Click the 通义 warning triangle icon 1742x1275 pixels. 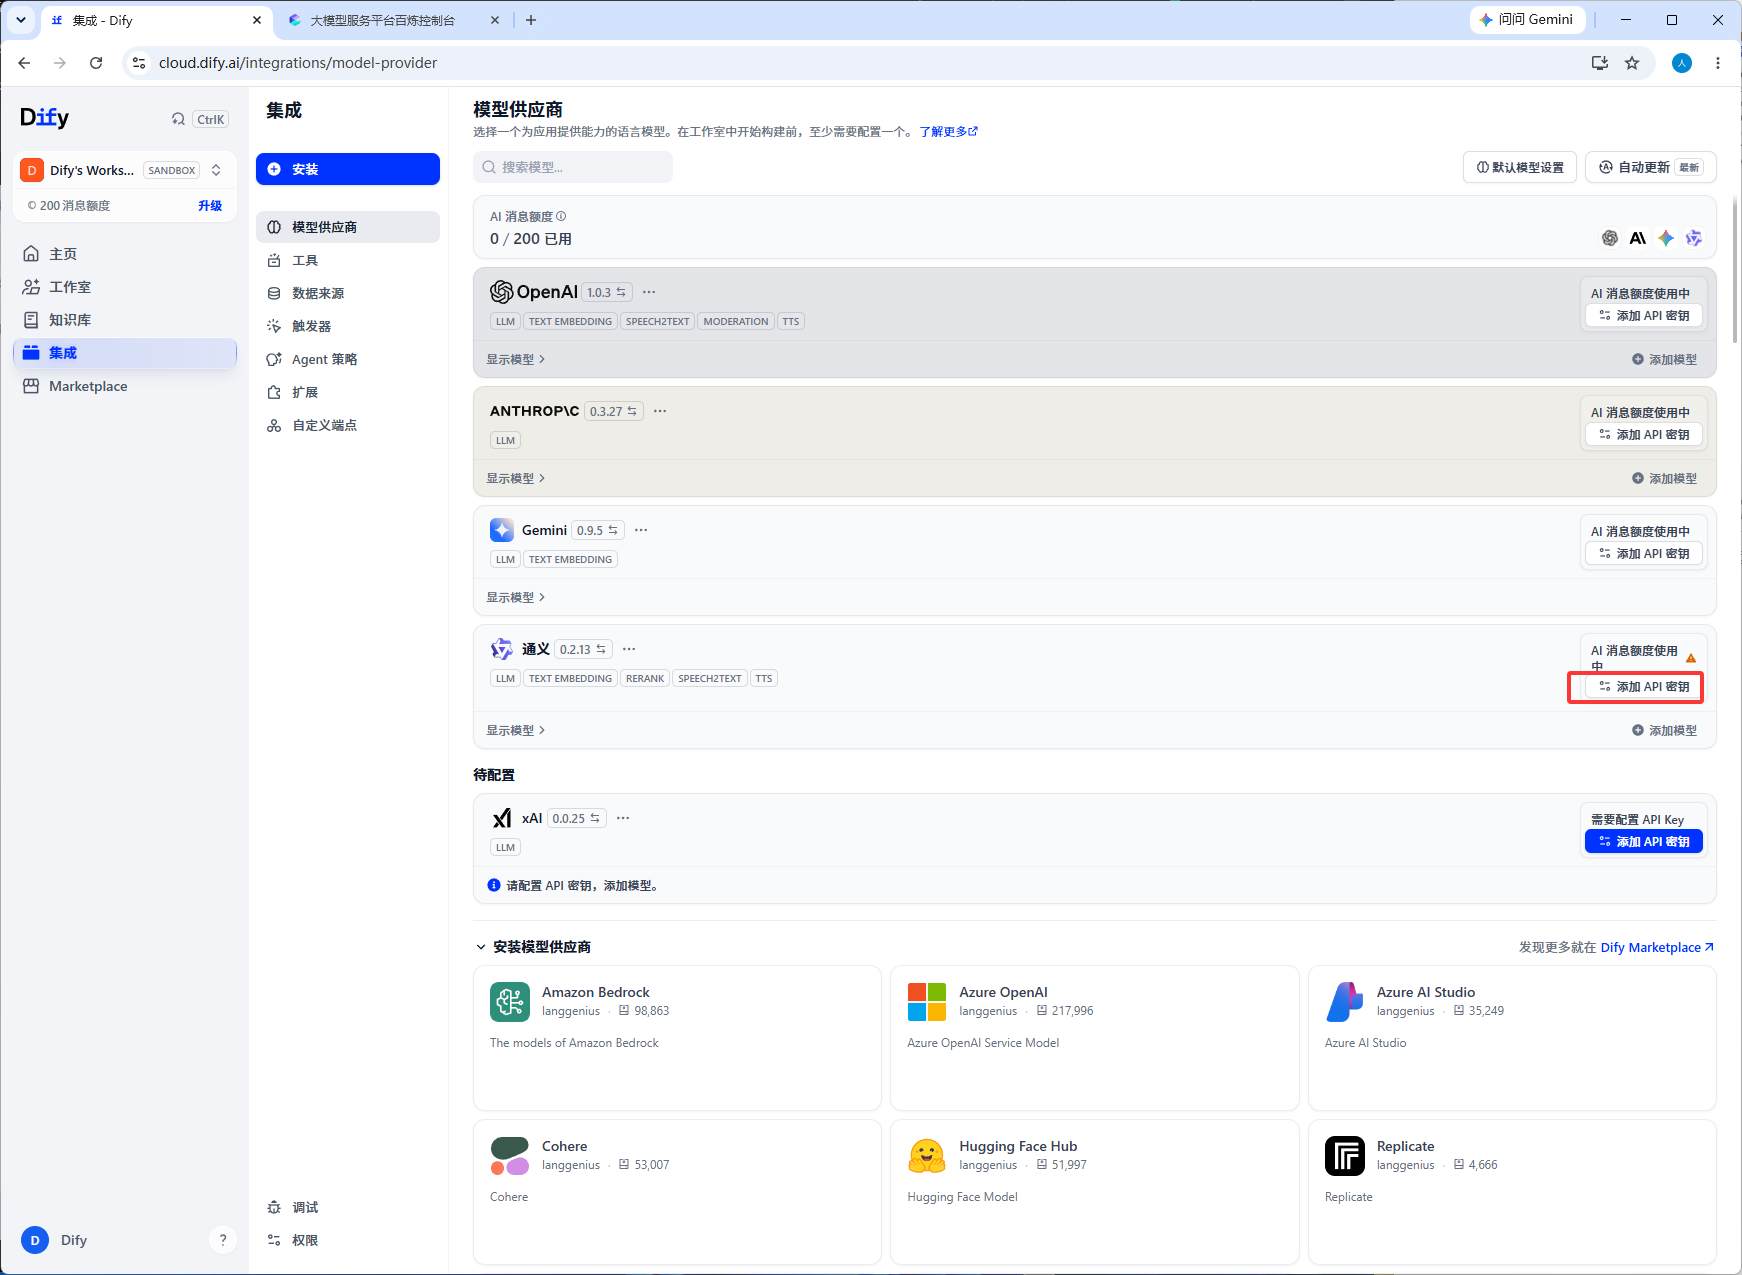[x=1691, y=658]
